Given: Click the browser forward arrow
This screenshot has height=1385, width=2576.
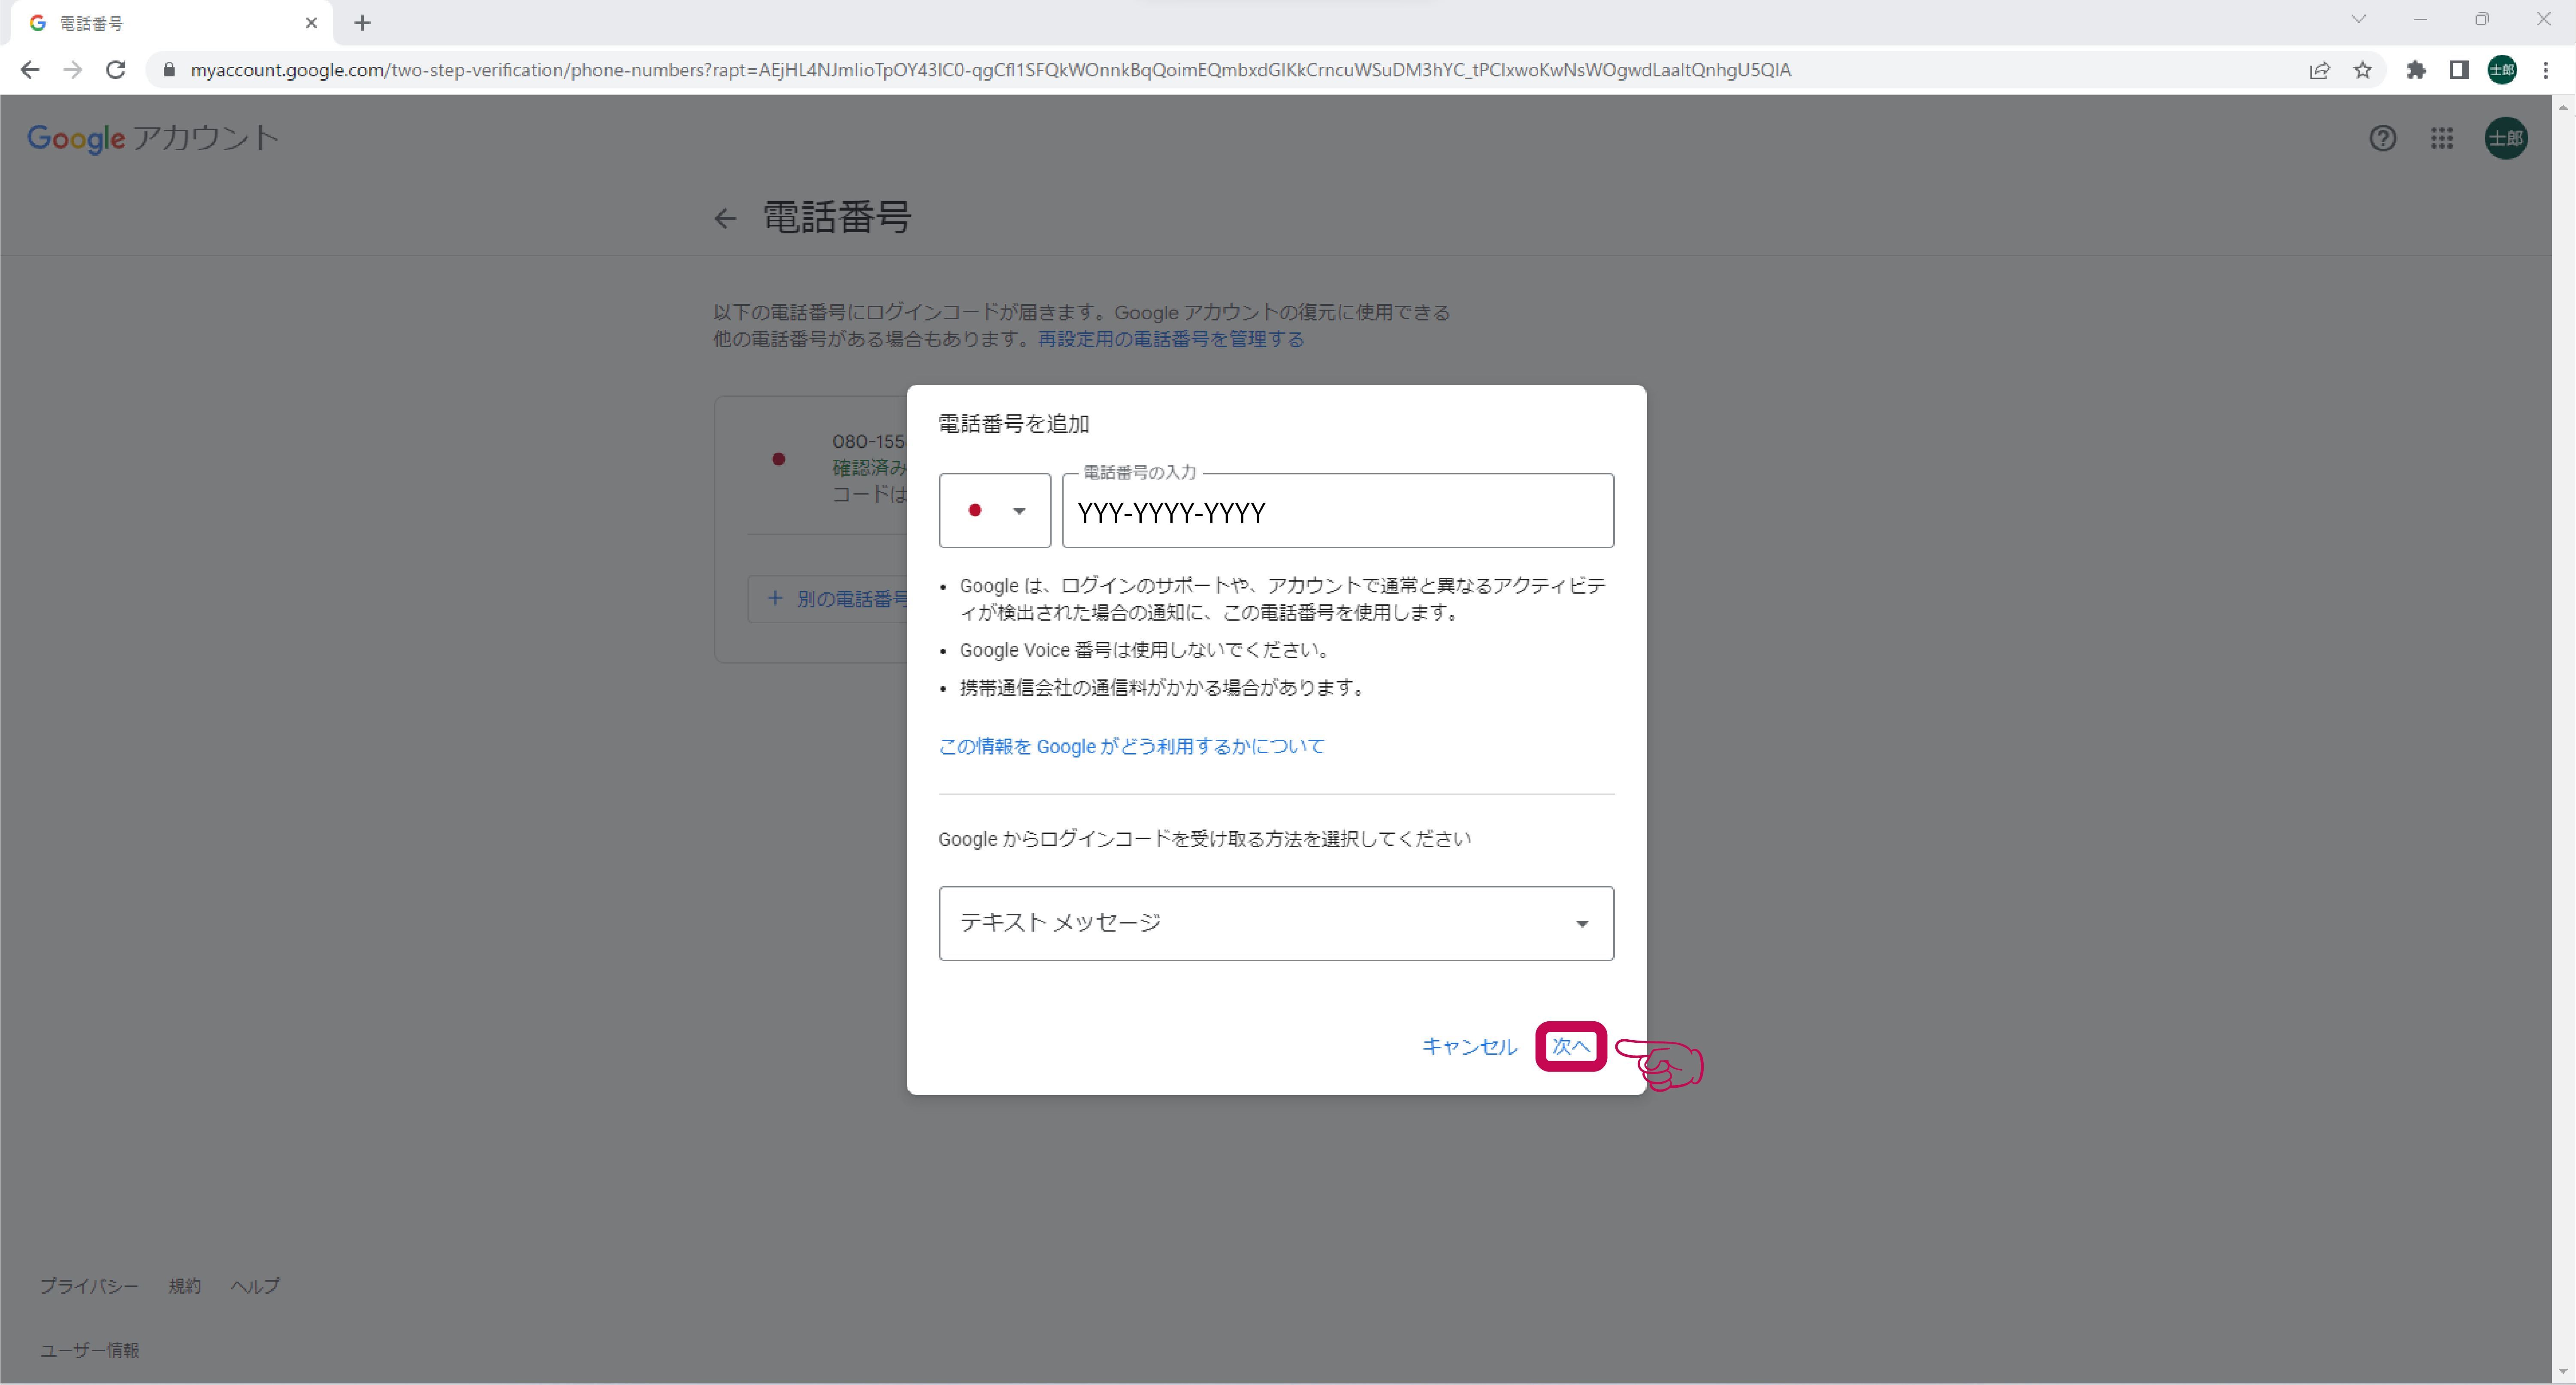Looking at the screenshot, I should 72,70.
